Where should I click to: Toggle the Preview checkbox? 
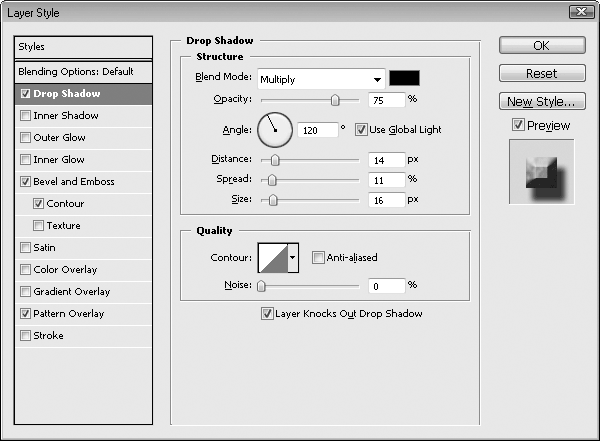(518, 125)
